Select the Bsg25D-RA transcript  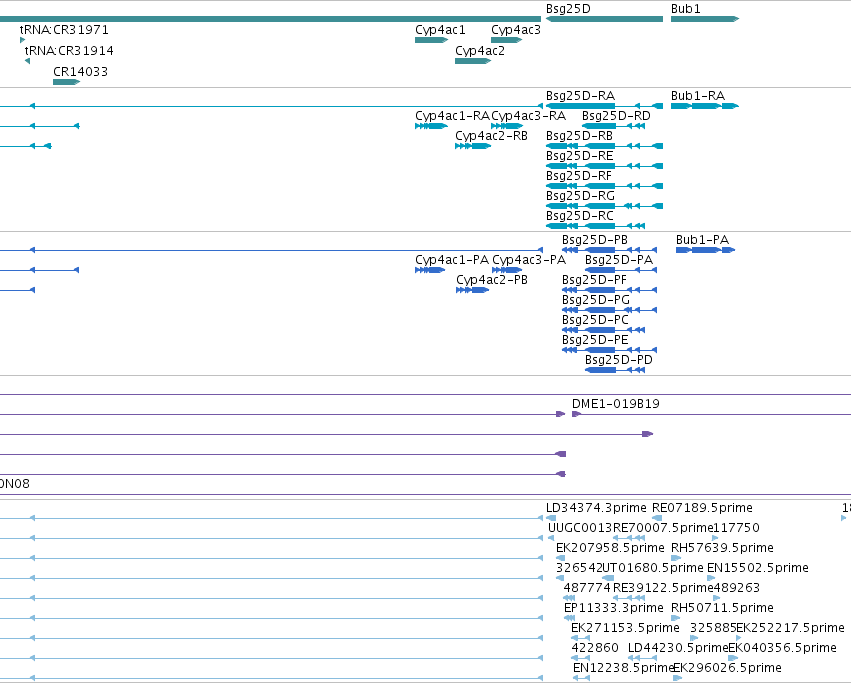click(x=604, y=106)
